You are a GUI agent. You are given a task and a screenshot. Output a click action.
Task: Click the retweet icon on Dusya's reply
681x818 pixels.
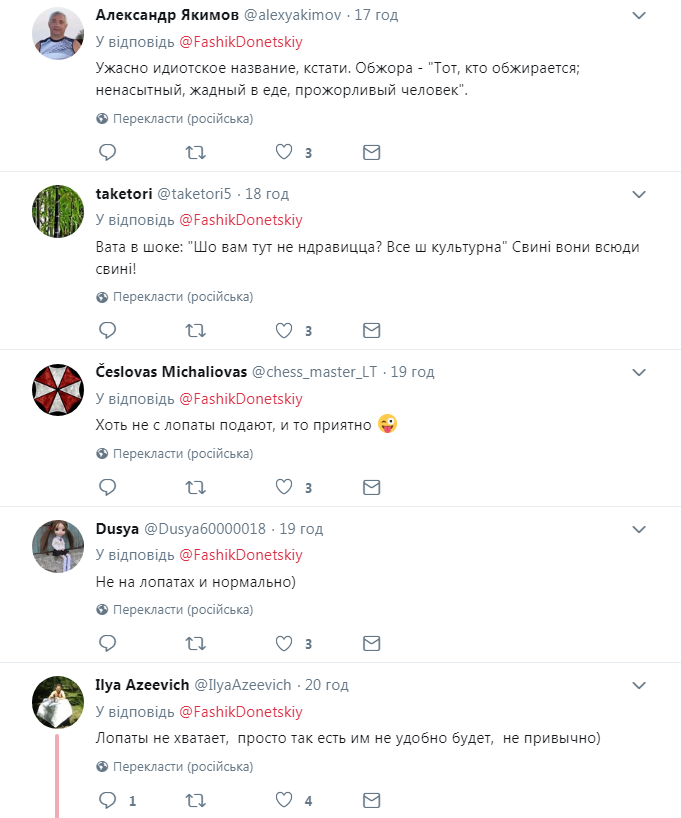(195, 643)
